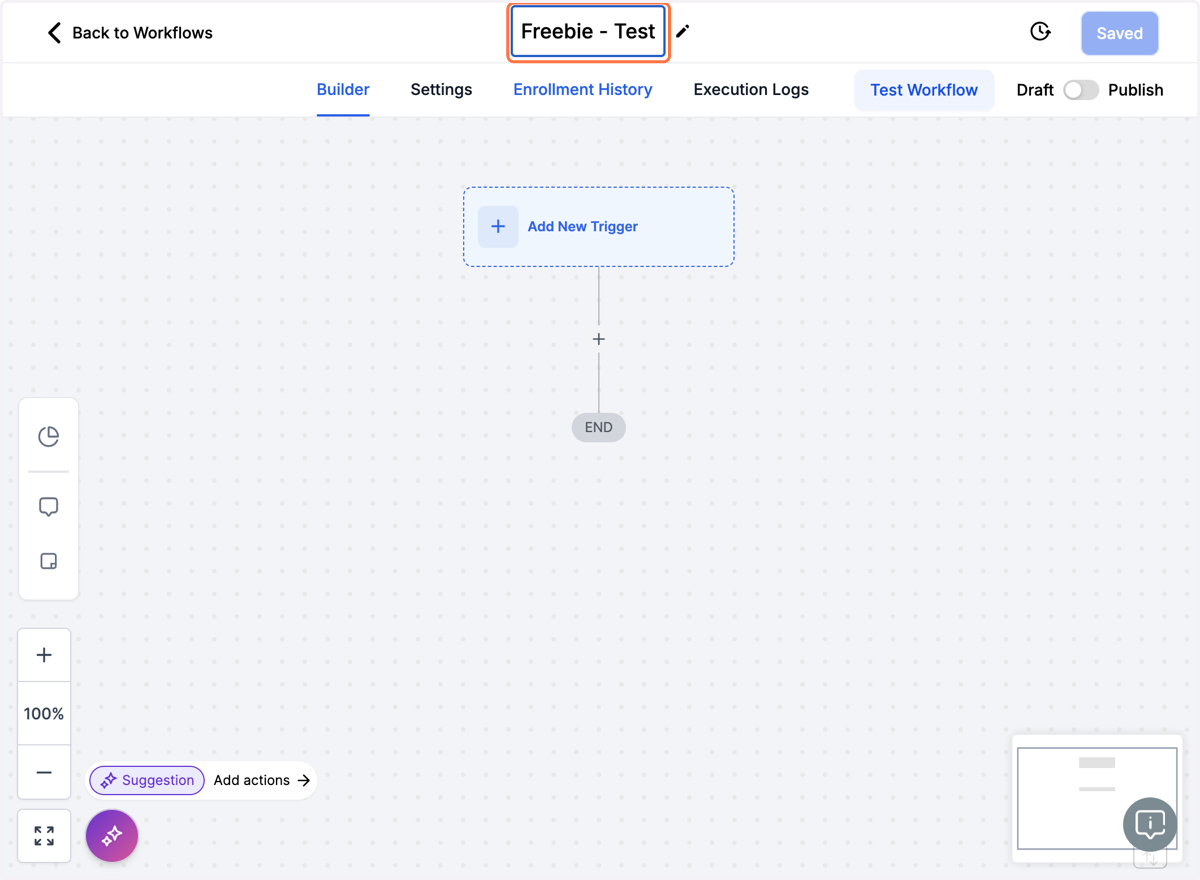Zoom in with the plus button
The image size is (1200, 880).
[44, 655]
